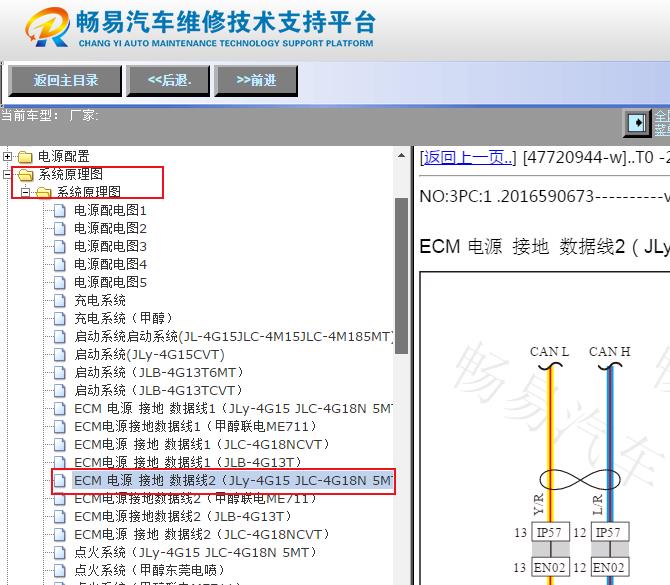
Task: Collapse the nested 系统原理图 subfolder
Action: (26, 192)
